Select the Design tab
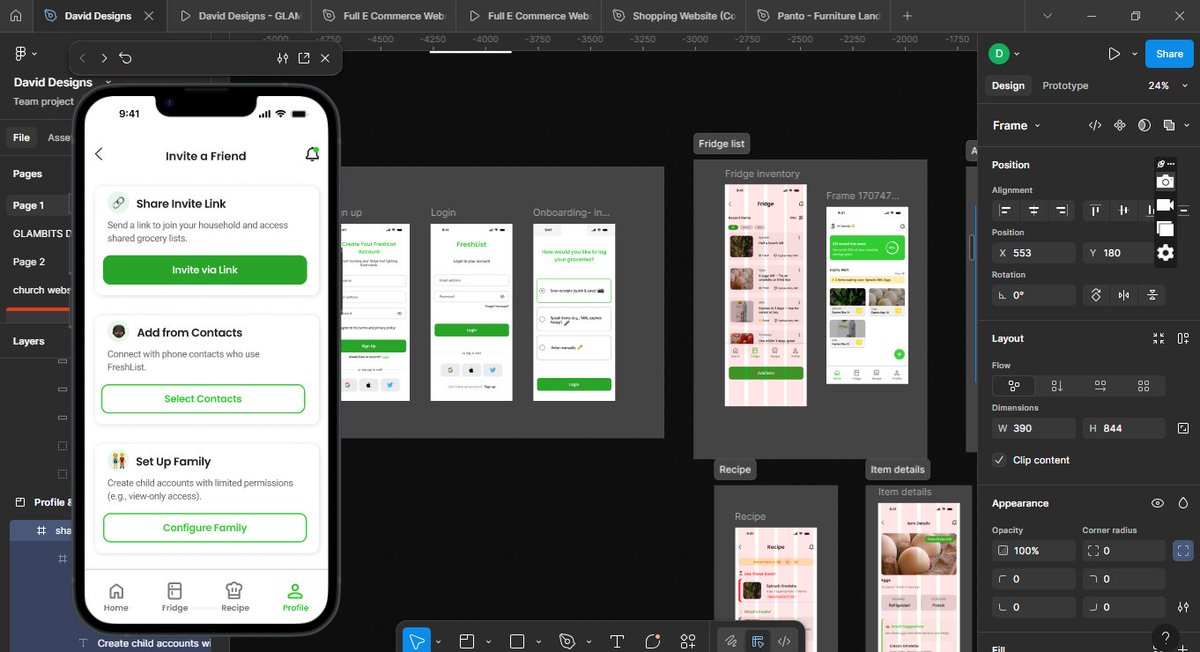Viewport: 1200px width, 652px height. (1008, 86)
